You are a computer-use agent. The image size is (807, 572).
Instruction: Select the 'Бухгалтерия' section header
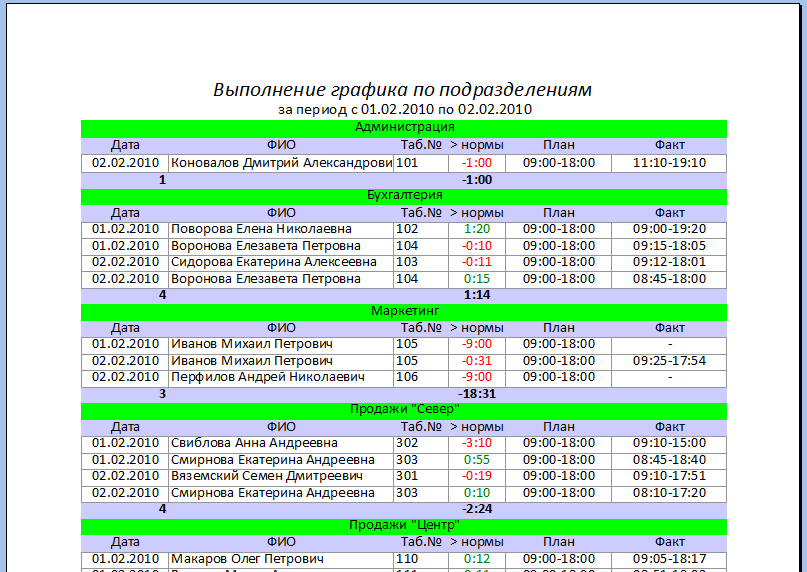coord(404,196)
